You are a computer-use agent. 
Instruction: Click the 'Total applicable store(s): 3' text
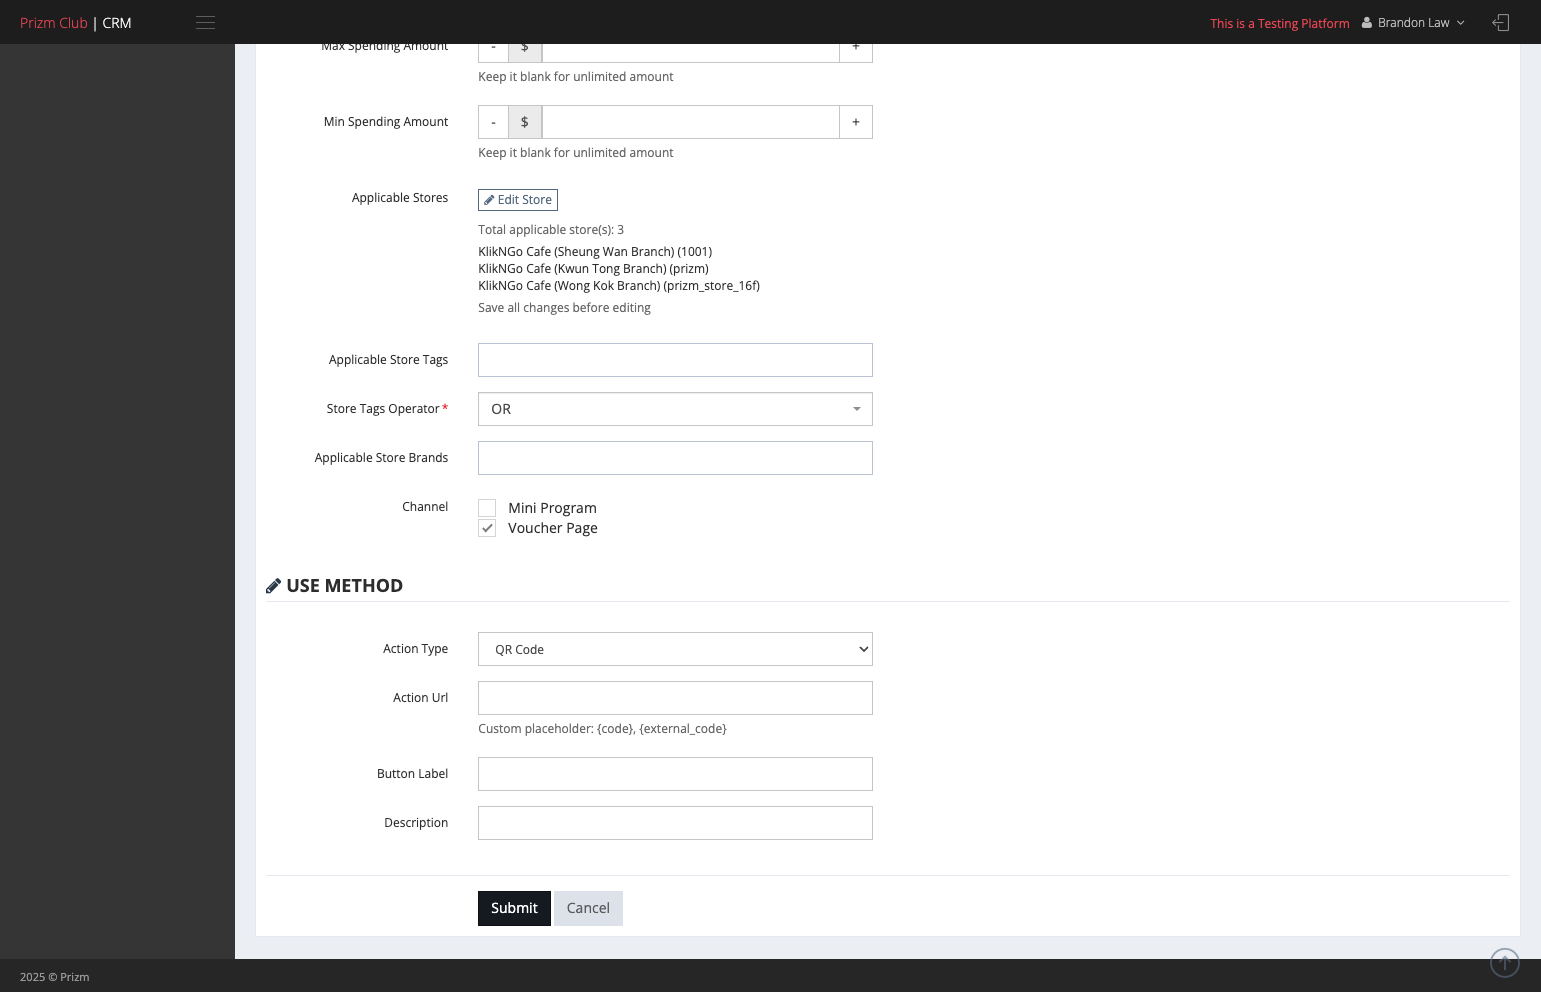click(x=551, y=230)
